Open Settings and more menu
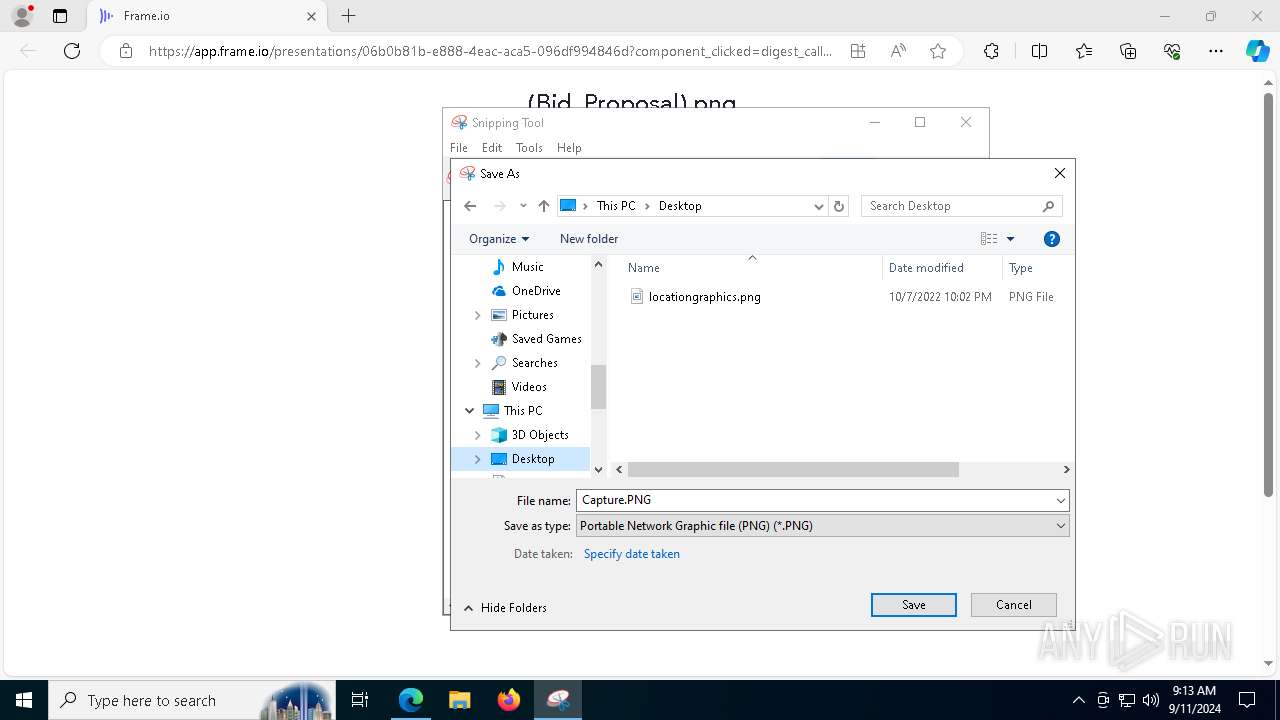 click(1216, 51)
